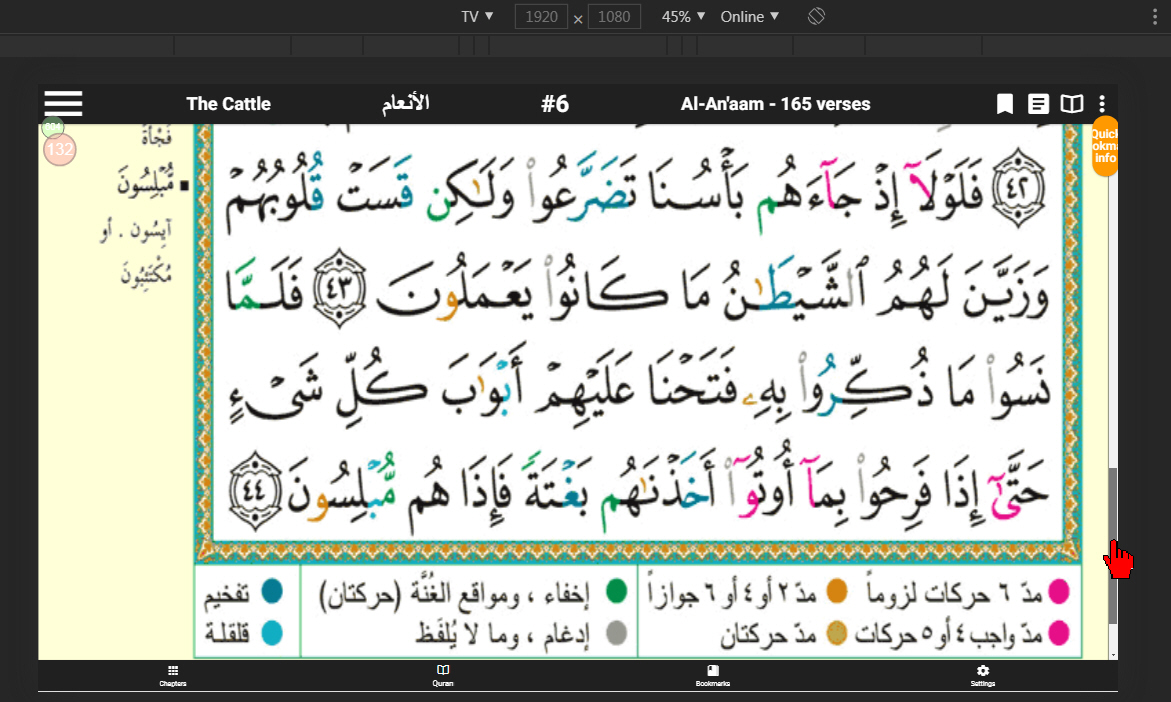Click the verse 44 end marker
Image resolution: width=1171 pixels, height=702 pixels.
[x=255, y=491]
